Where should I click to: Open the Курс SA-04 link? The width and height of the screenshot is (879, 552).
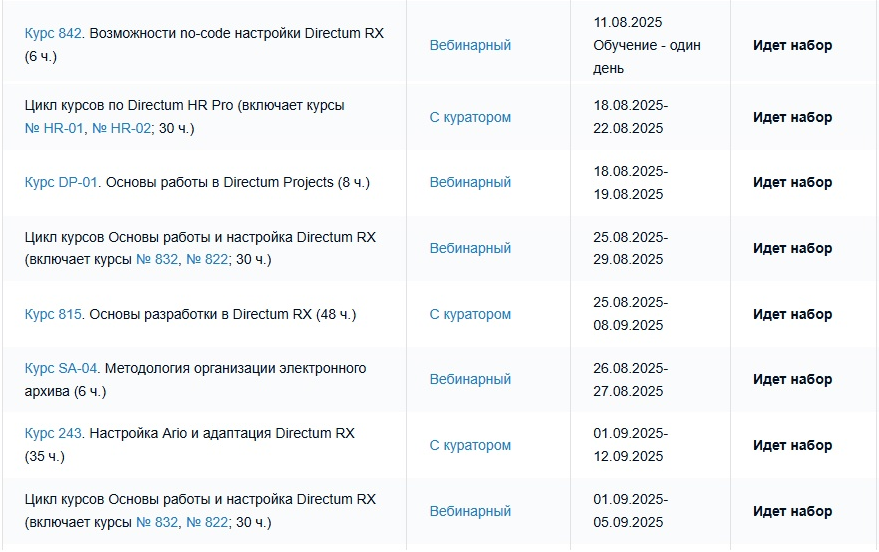coord(61,369)
